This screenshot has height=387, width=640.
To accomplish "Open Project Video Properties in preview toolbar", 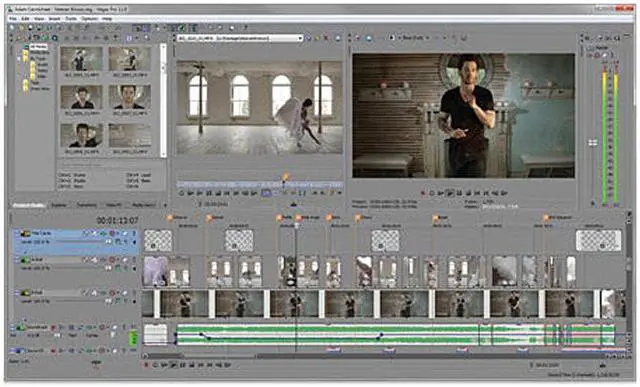I will pyautogui.click(x=357, y=38).
